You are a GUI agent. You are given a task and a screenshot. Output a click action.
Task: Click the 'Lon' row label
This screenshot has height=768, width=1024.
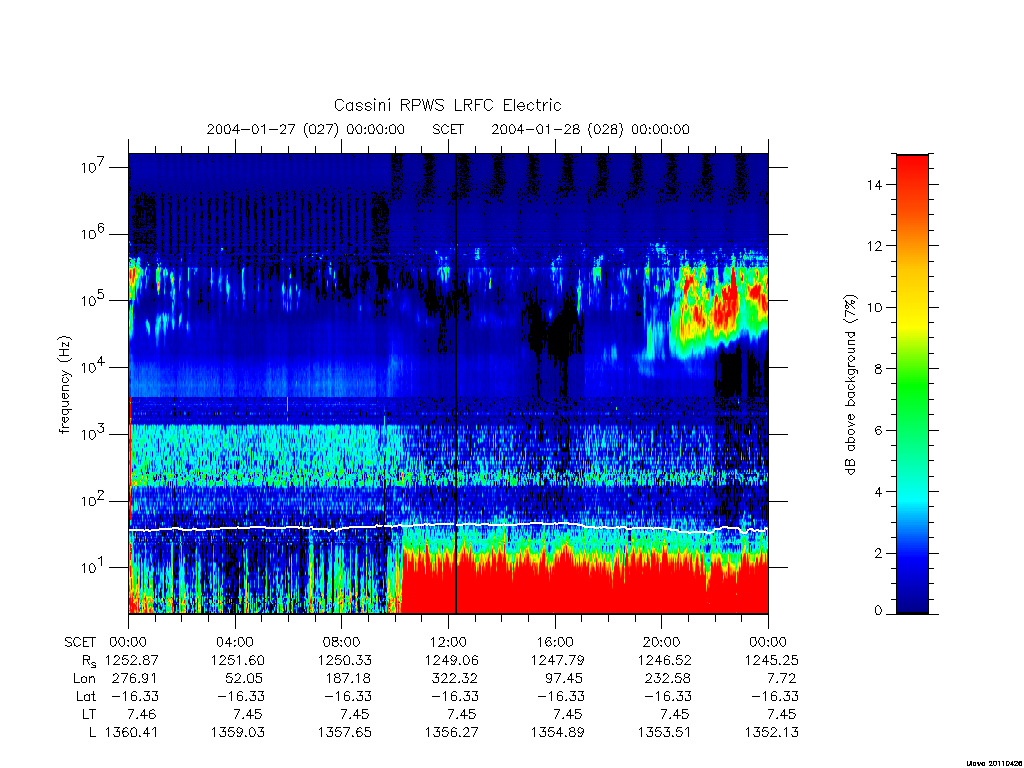click(84, 678)
